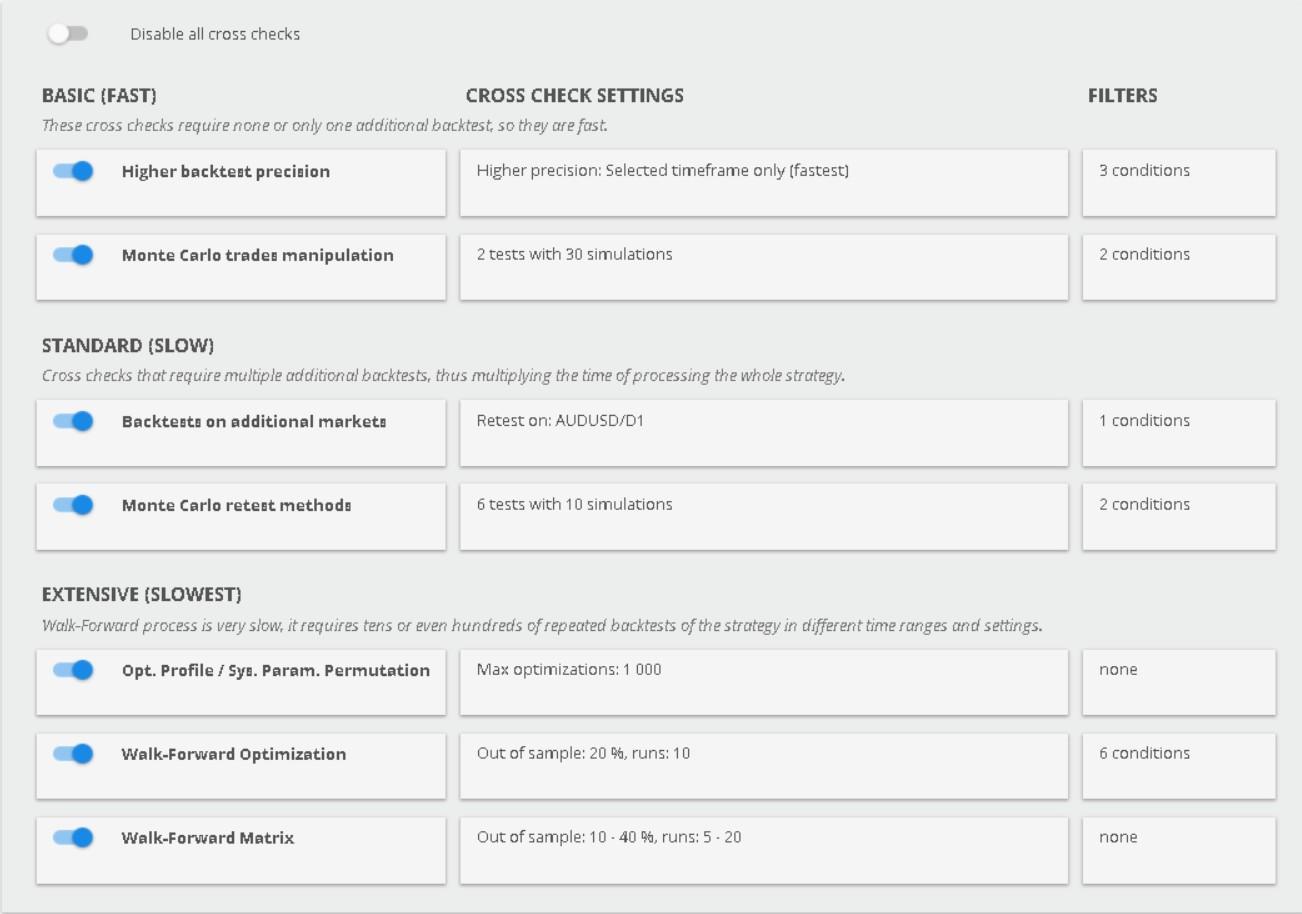Open the 1 conditions filter for additional markets
Screen dimensions: 1302x914
point(1178,432)
